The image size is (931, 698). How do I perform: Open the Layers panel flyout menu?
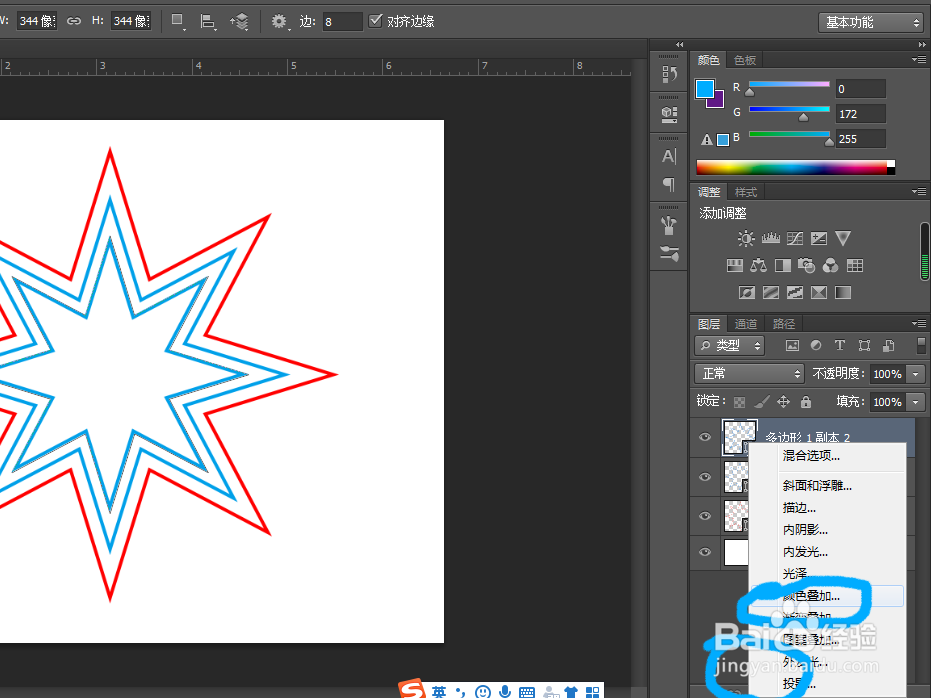coord(919,323)
